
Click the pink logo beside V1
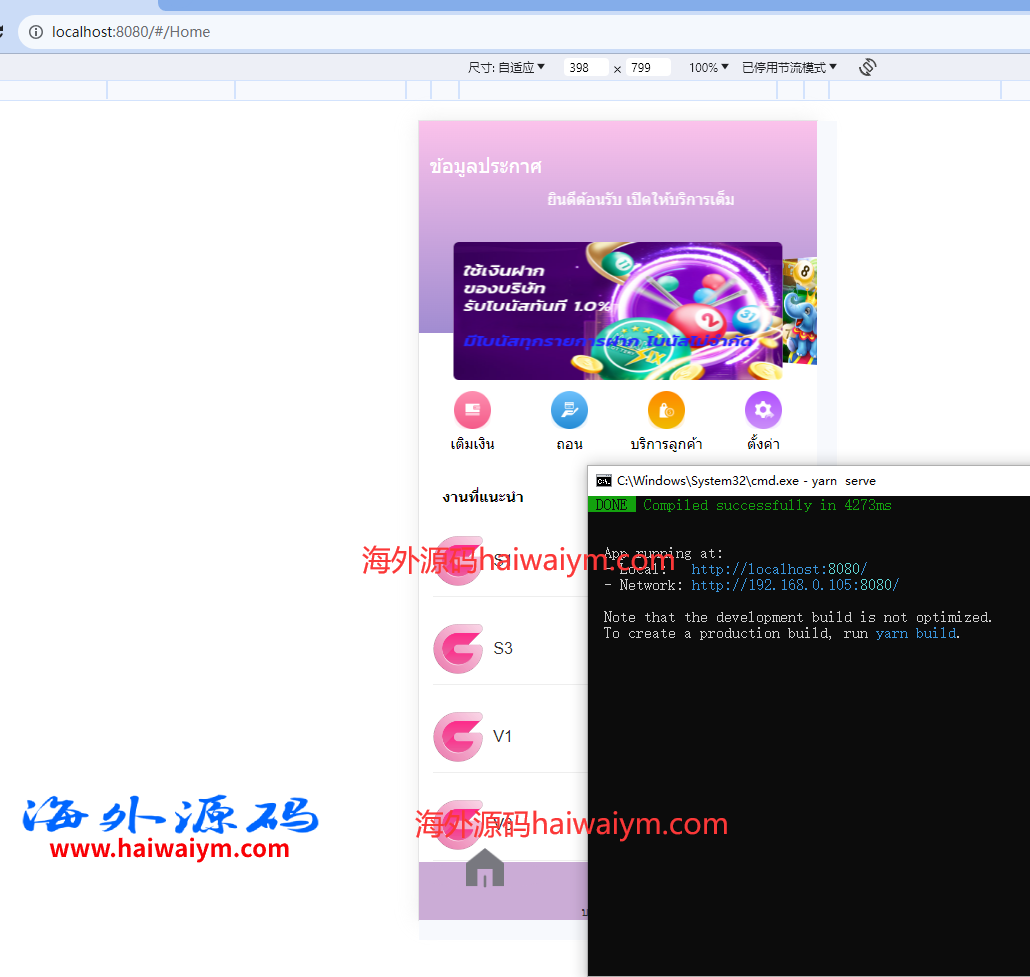click(x=458, y=737)
